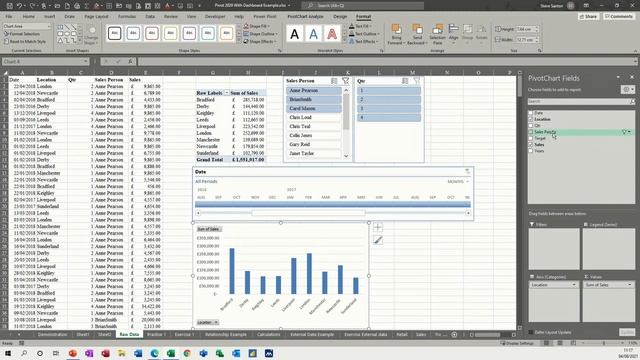Select Chris Load in Sales Person slicer
The height and width of the screenshot is (360, 640).
[x=313, y=118]
